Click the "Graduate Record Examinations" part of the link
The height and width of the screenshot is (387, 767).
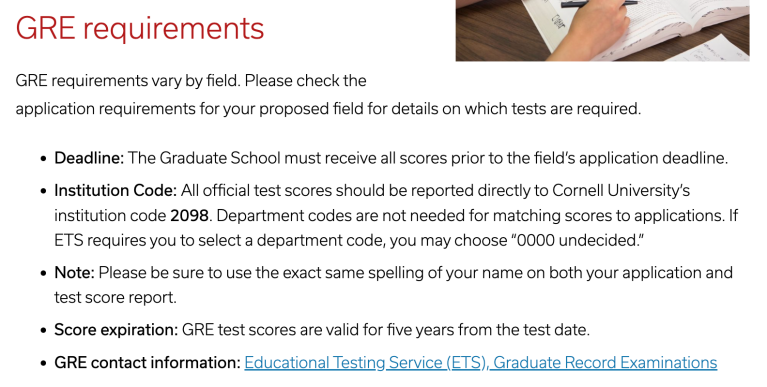pos(606,363)
